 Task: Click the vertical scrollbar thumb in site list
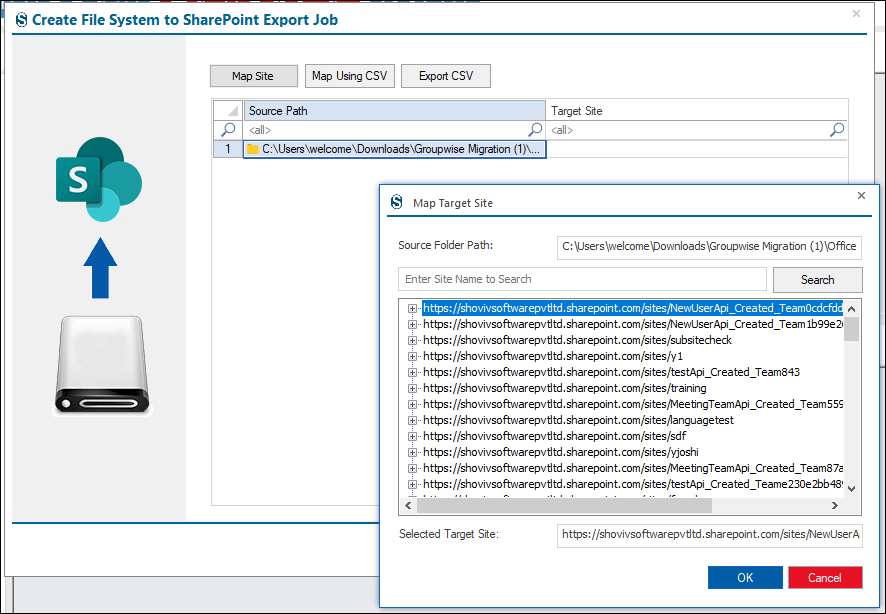(852, 329)
